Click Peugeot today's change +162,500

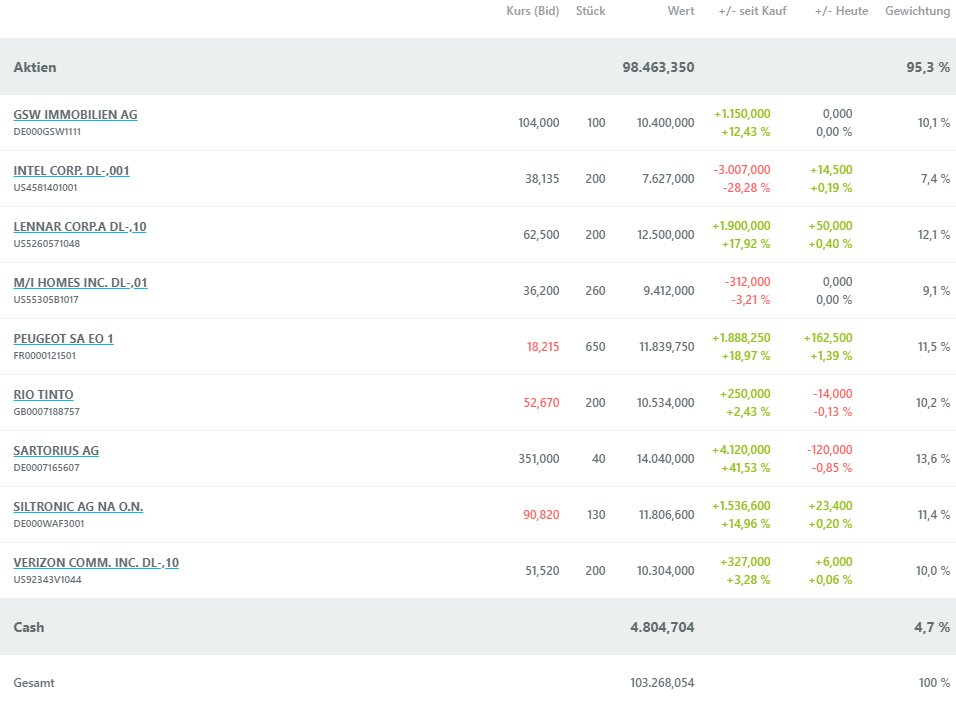(x=828, y=338)
